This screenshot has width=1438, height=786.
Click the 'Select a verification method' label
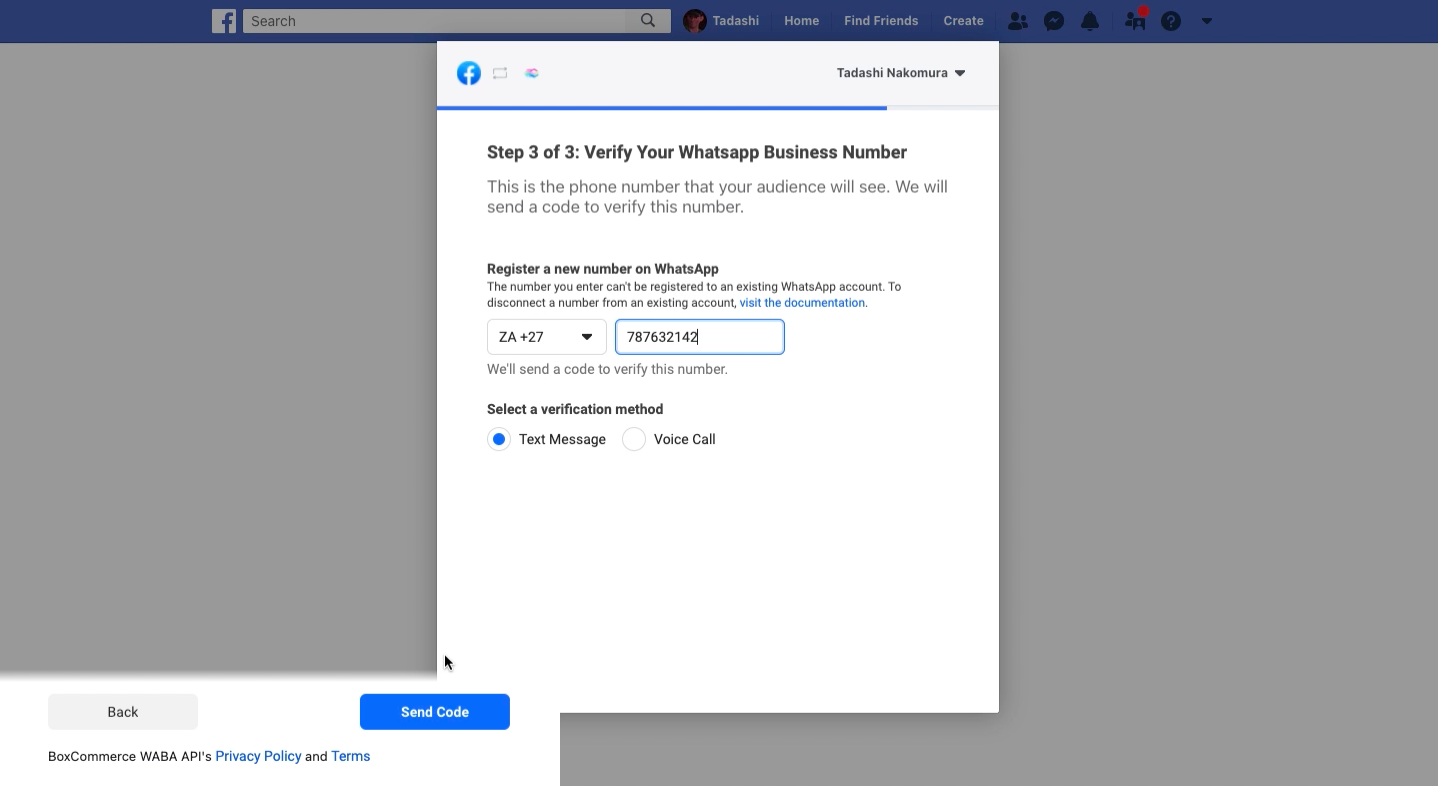click(x=575, y=409)
